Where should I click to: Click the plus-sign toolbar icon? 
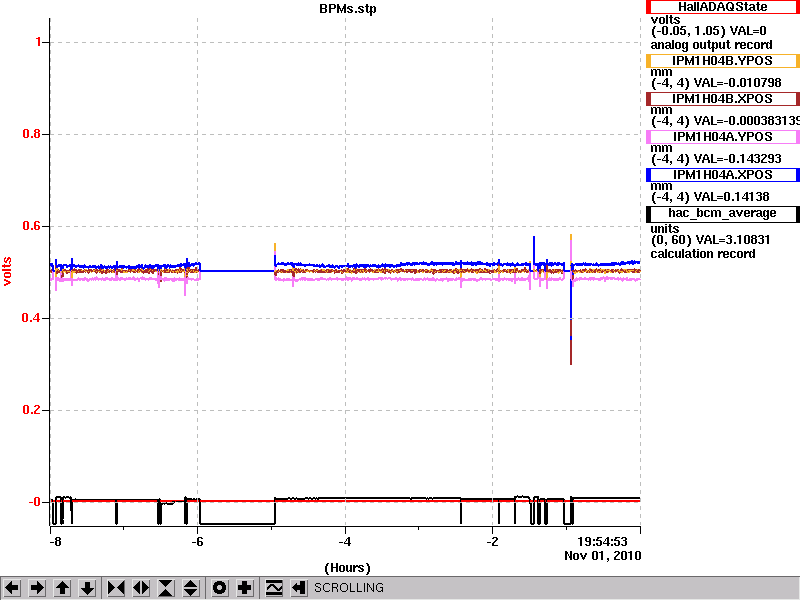[x=244, y=588]
